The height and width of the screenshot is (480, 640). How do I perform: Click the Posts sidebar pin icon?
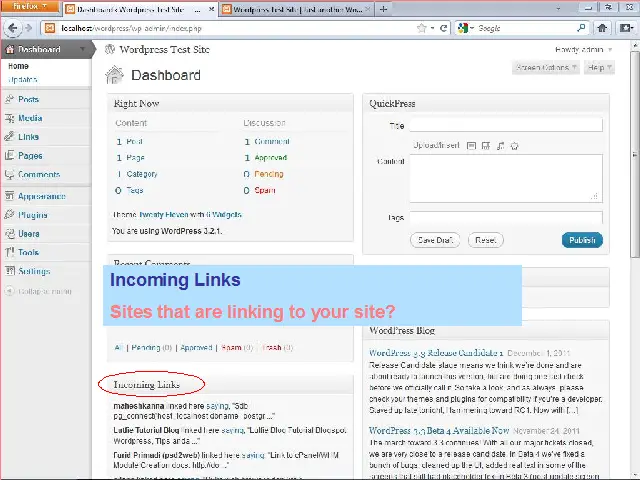[9, 99]
